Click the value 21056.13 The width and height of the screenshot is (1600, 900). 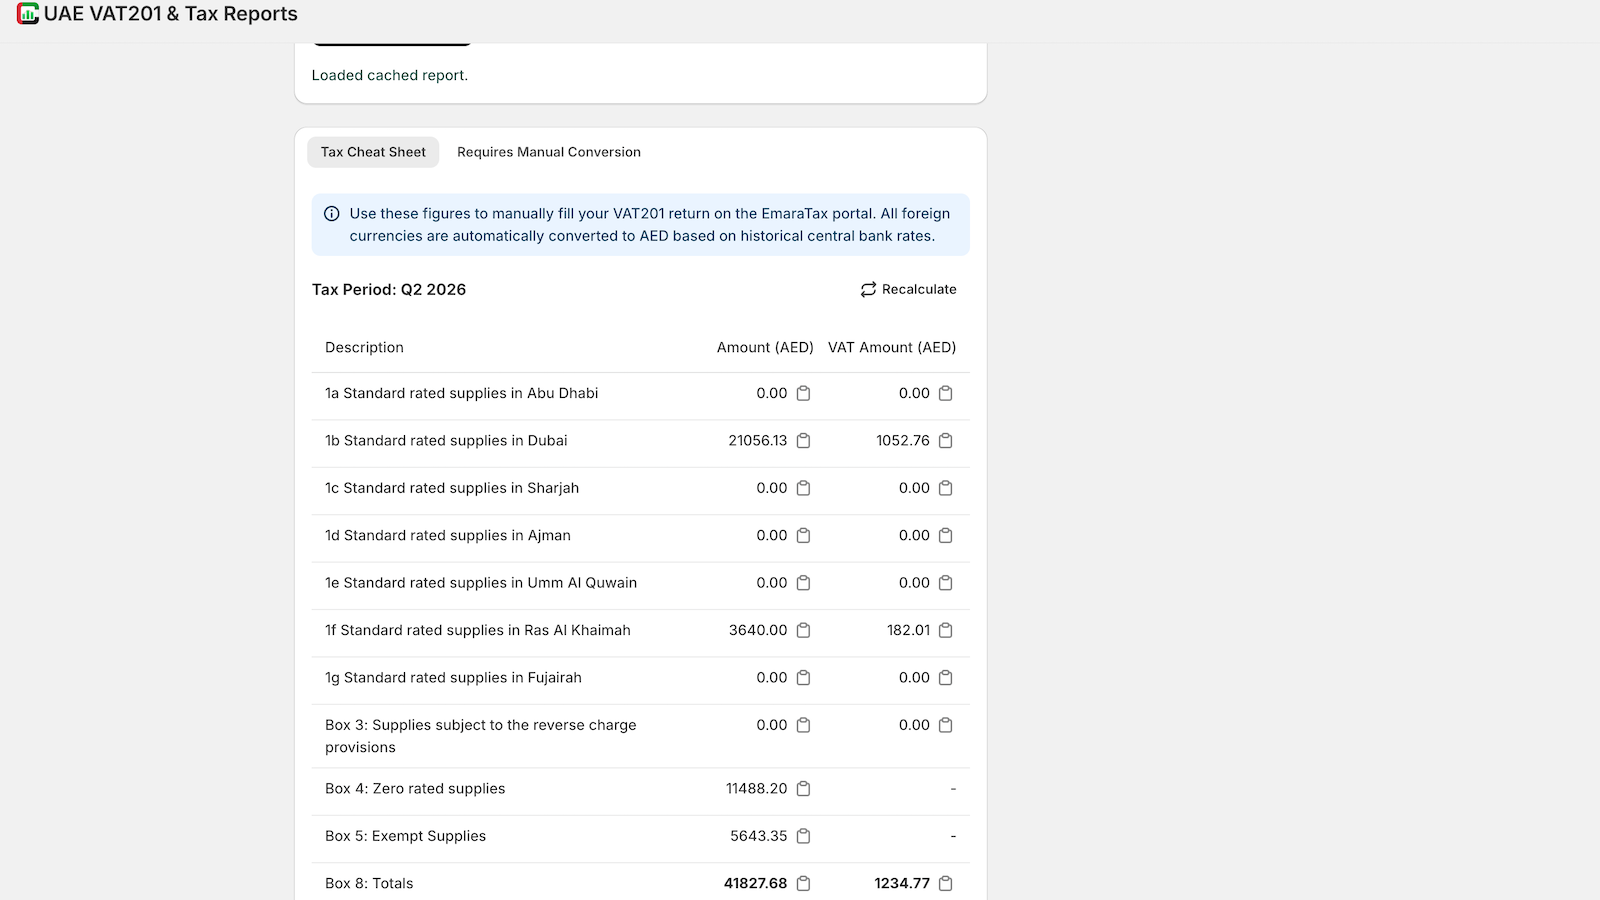pyautogui.click(x=758, y=441)
